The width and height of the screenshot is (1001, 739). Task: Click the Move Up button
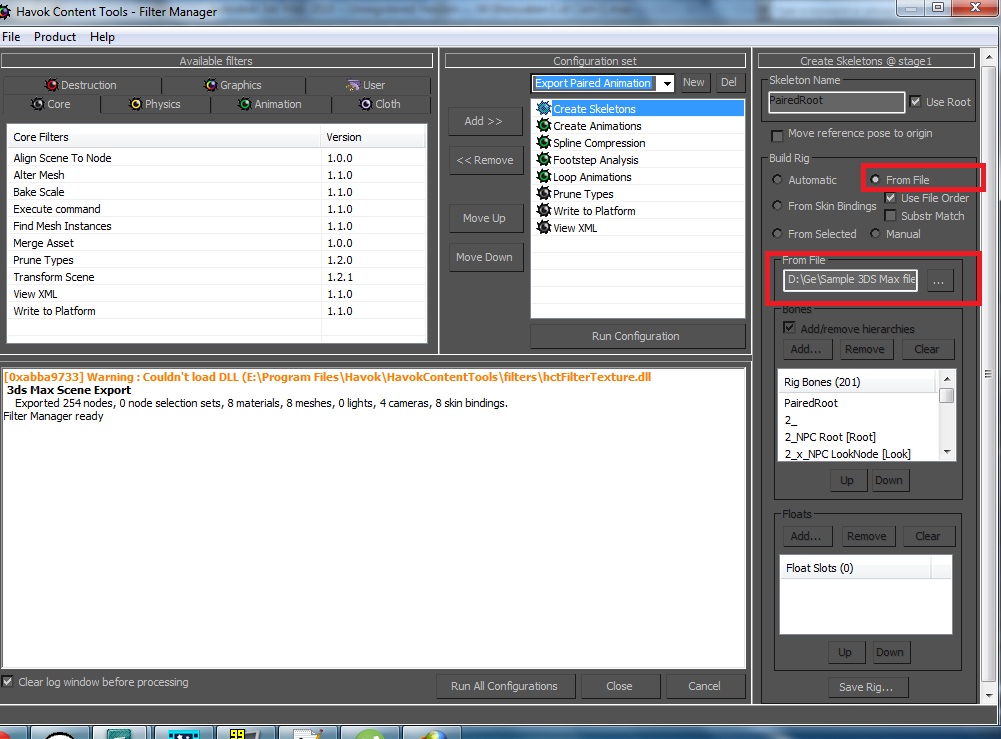coord(485,218)
